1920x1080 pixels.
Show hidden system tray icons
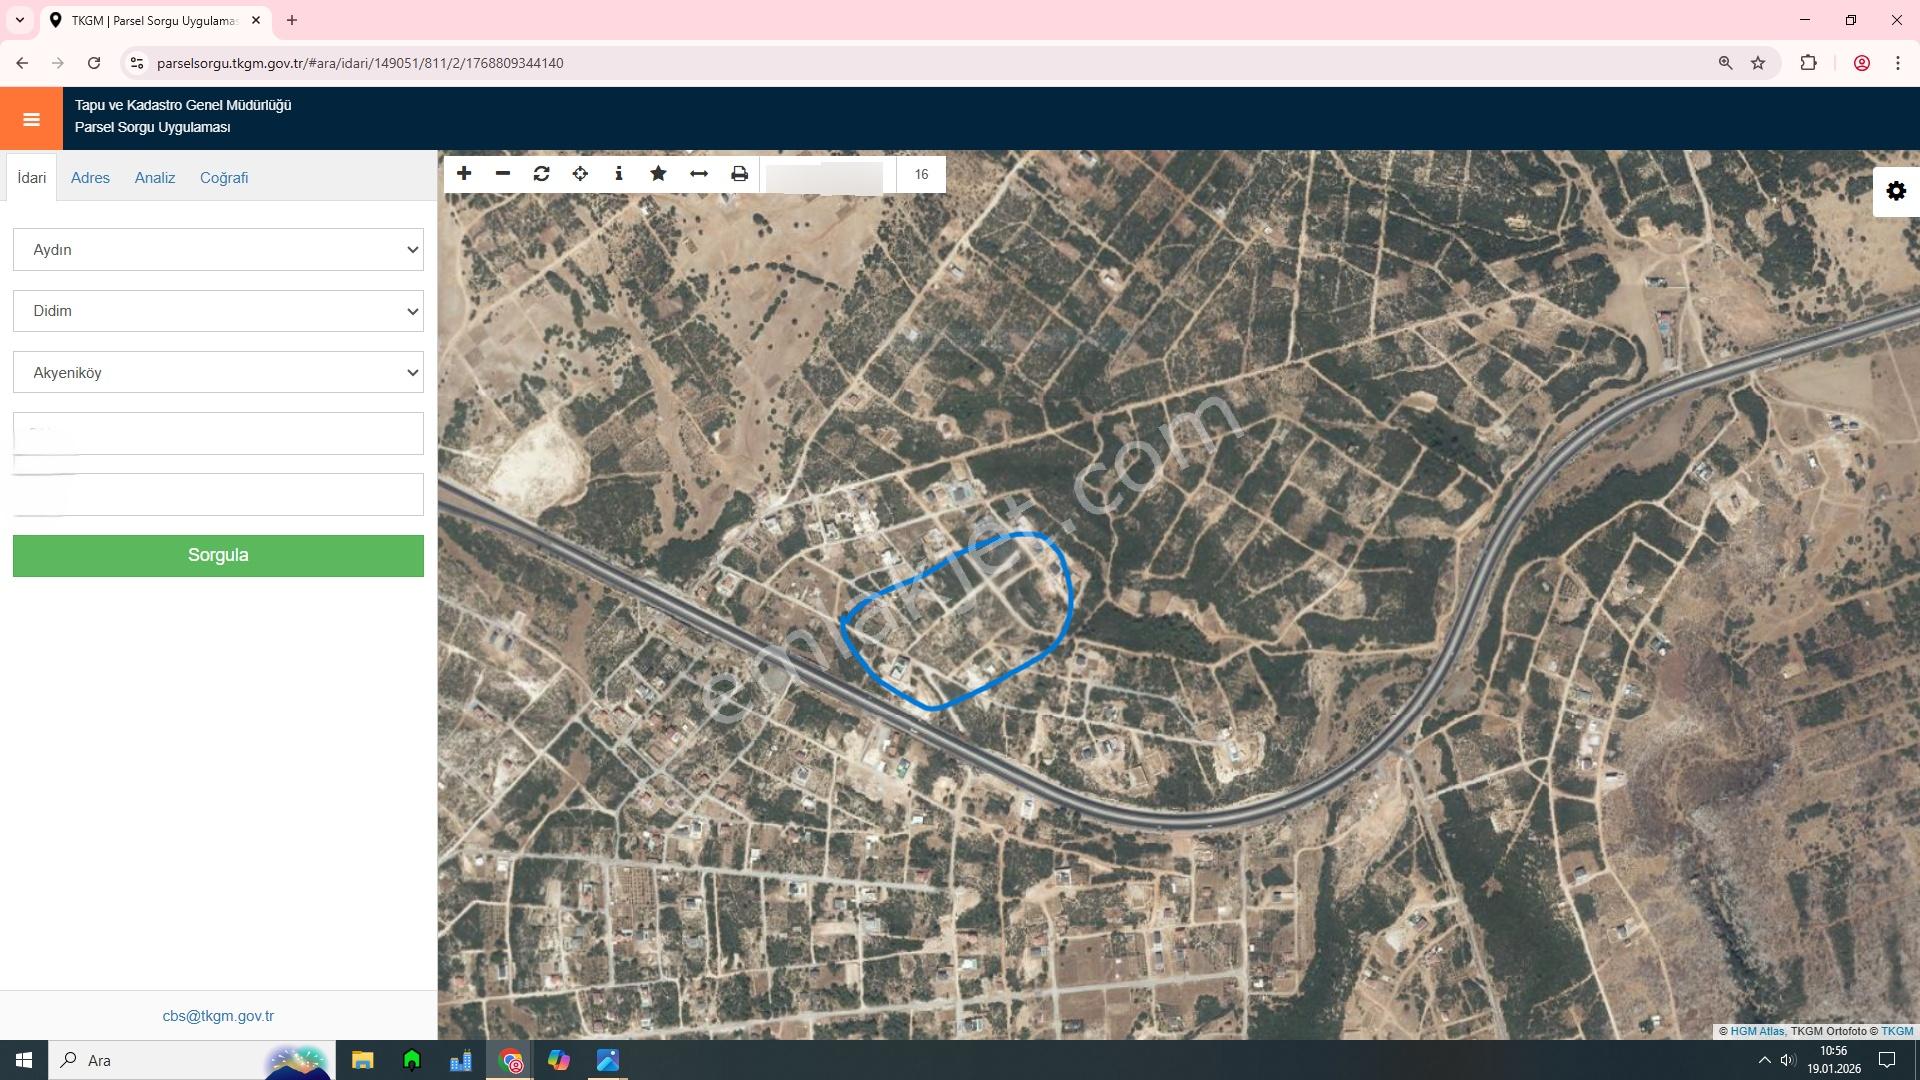(1764, 1060)
